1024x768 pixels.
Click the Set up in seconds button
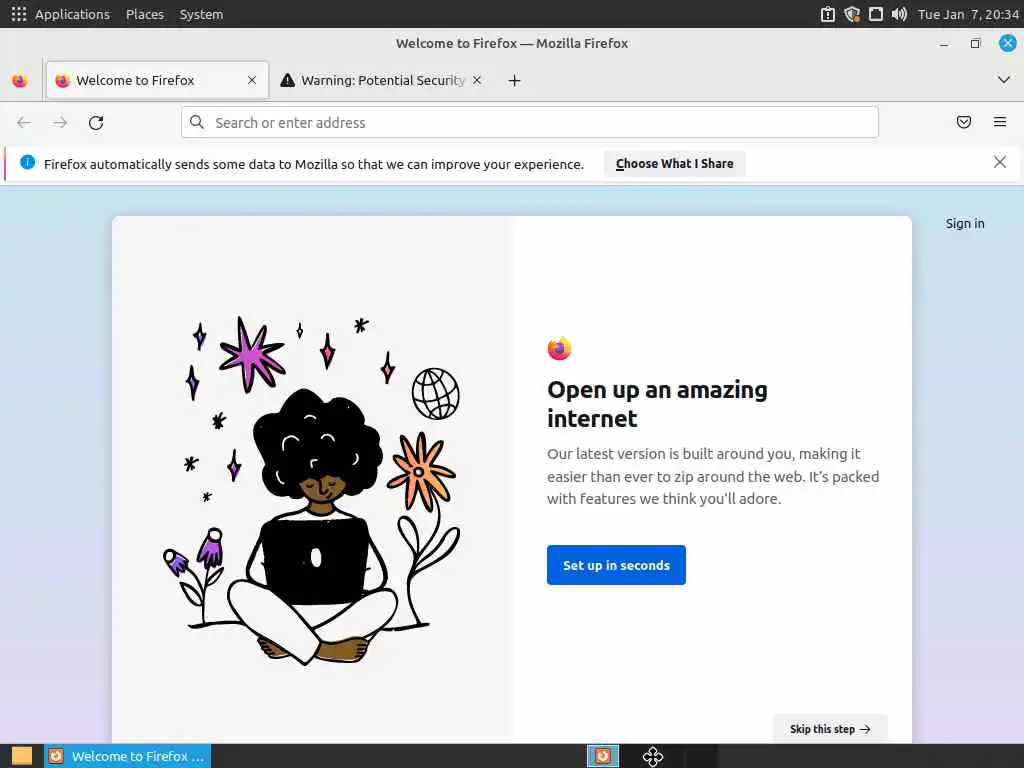[x=616, y=565]
